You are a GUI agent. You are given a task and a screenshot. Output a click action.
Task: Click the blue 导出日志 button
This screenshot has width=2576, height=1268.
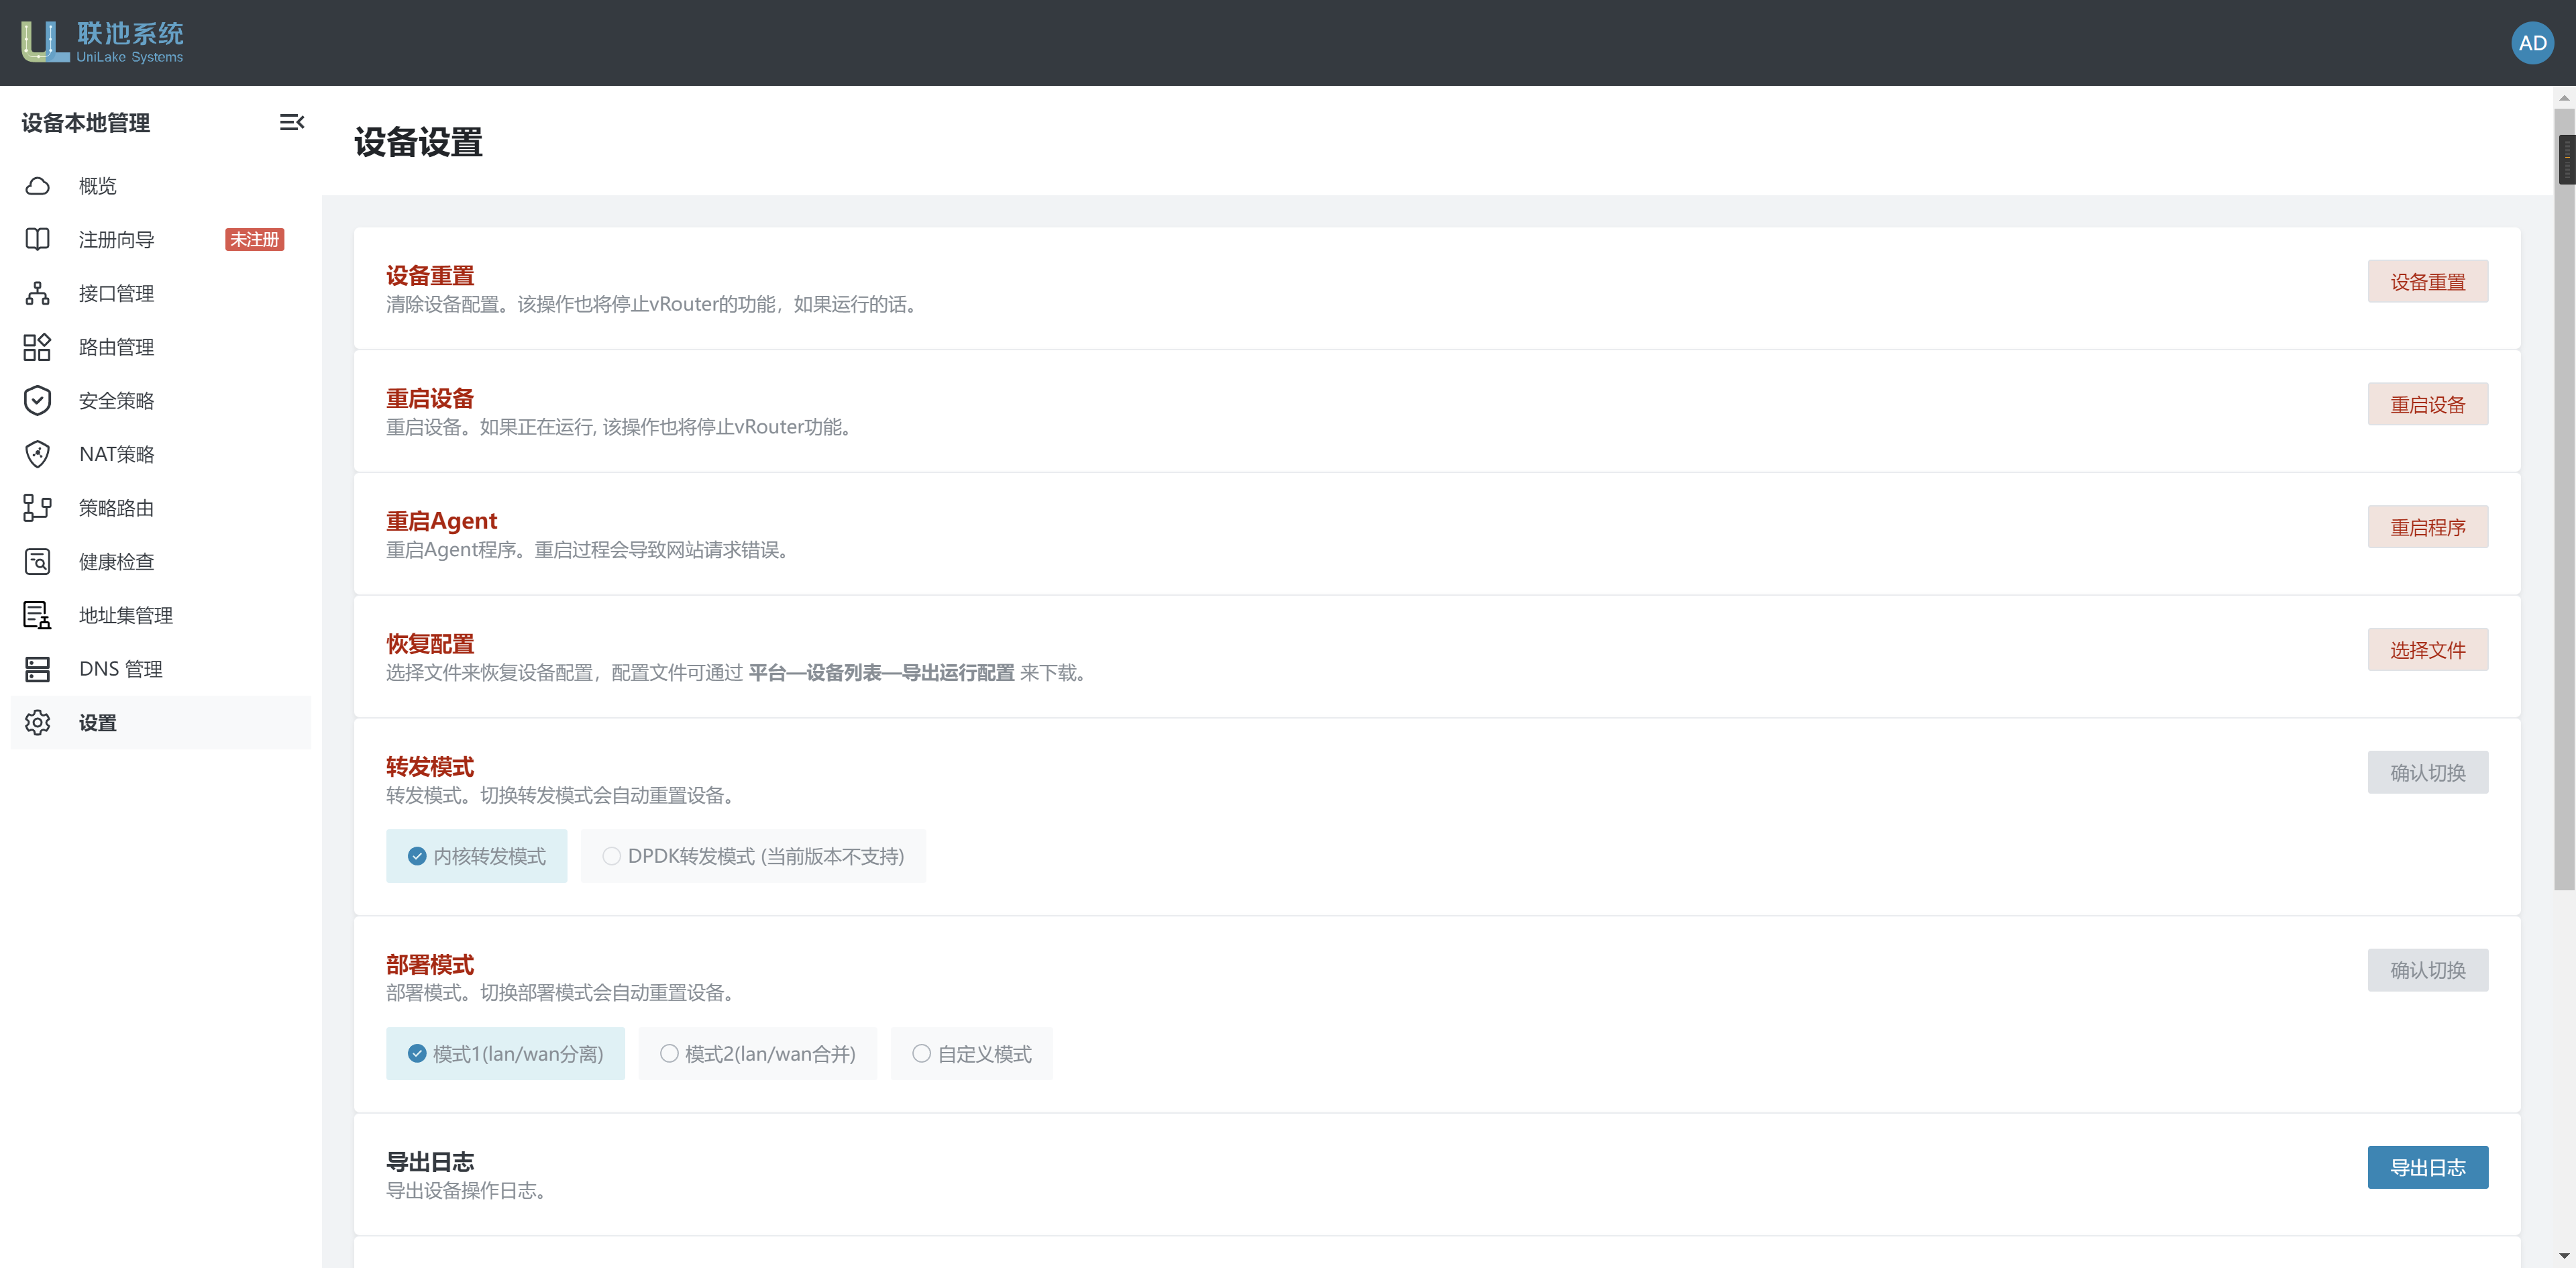(x=2427, y=1167)
